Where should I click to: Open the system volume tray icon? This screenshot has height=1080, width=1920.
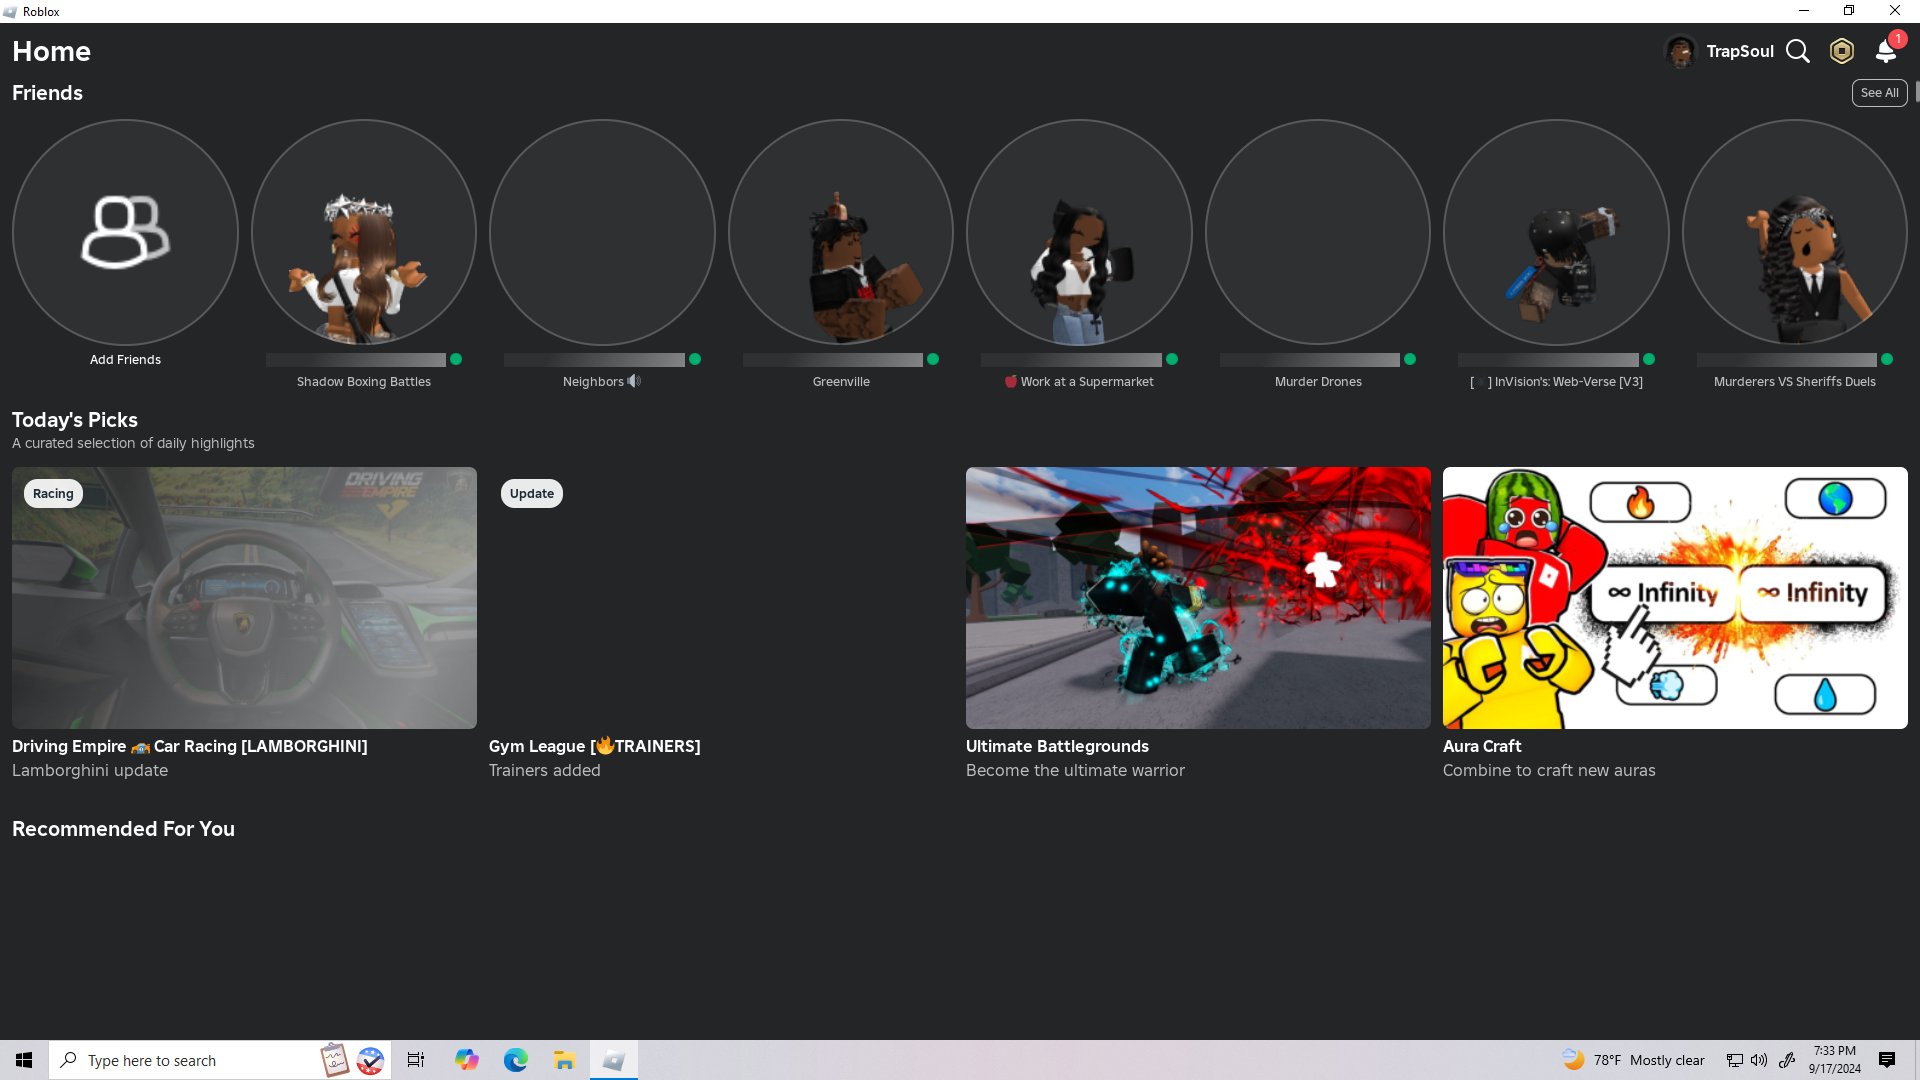[1759, 1060]
